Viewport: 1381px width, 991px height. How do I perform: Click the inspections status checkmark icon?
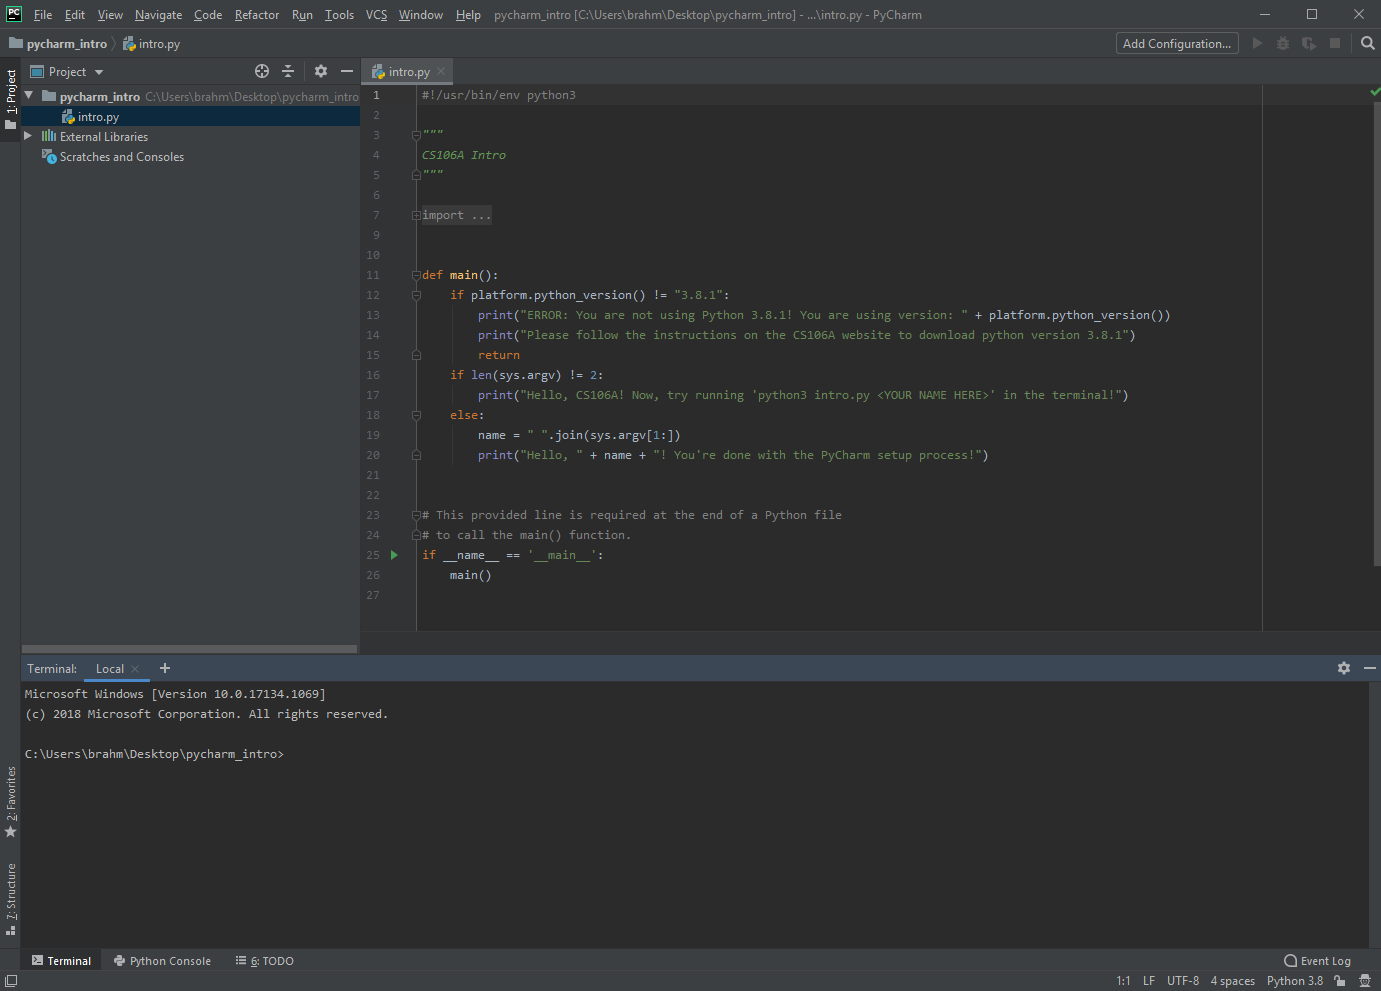tap(1374, 90)
